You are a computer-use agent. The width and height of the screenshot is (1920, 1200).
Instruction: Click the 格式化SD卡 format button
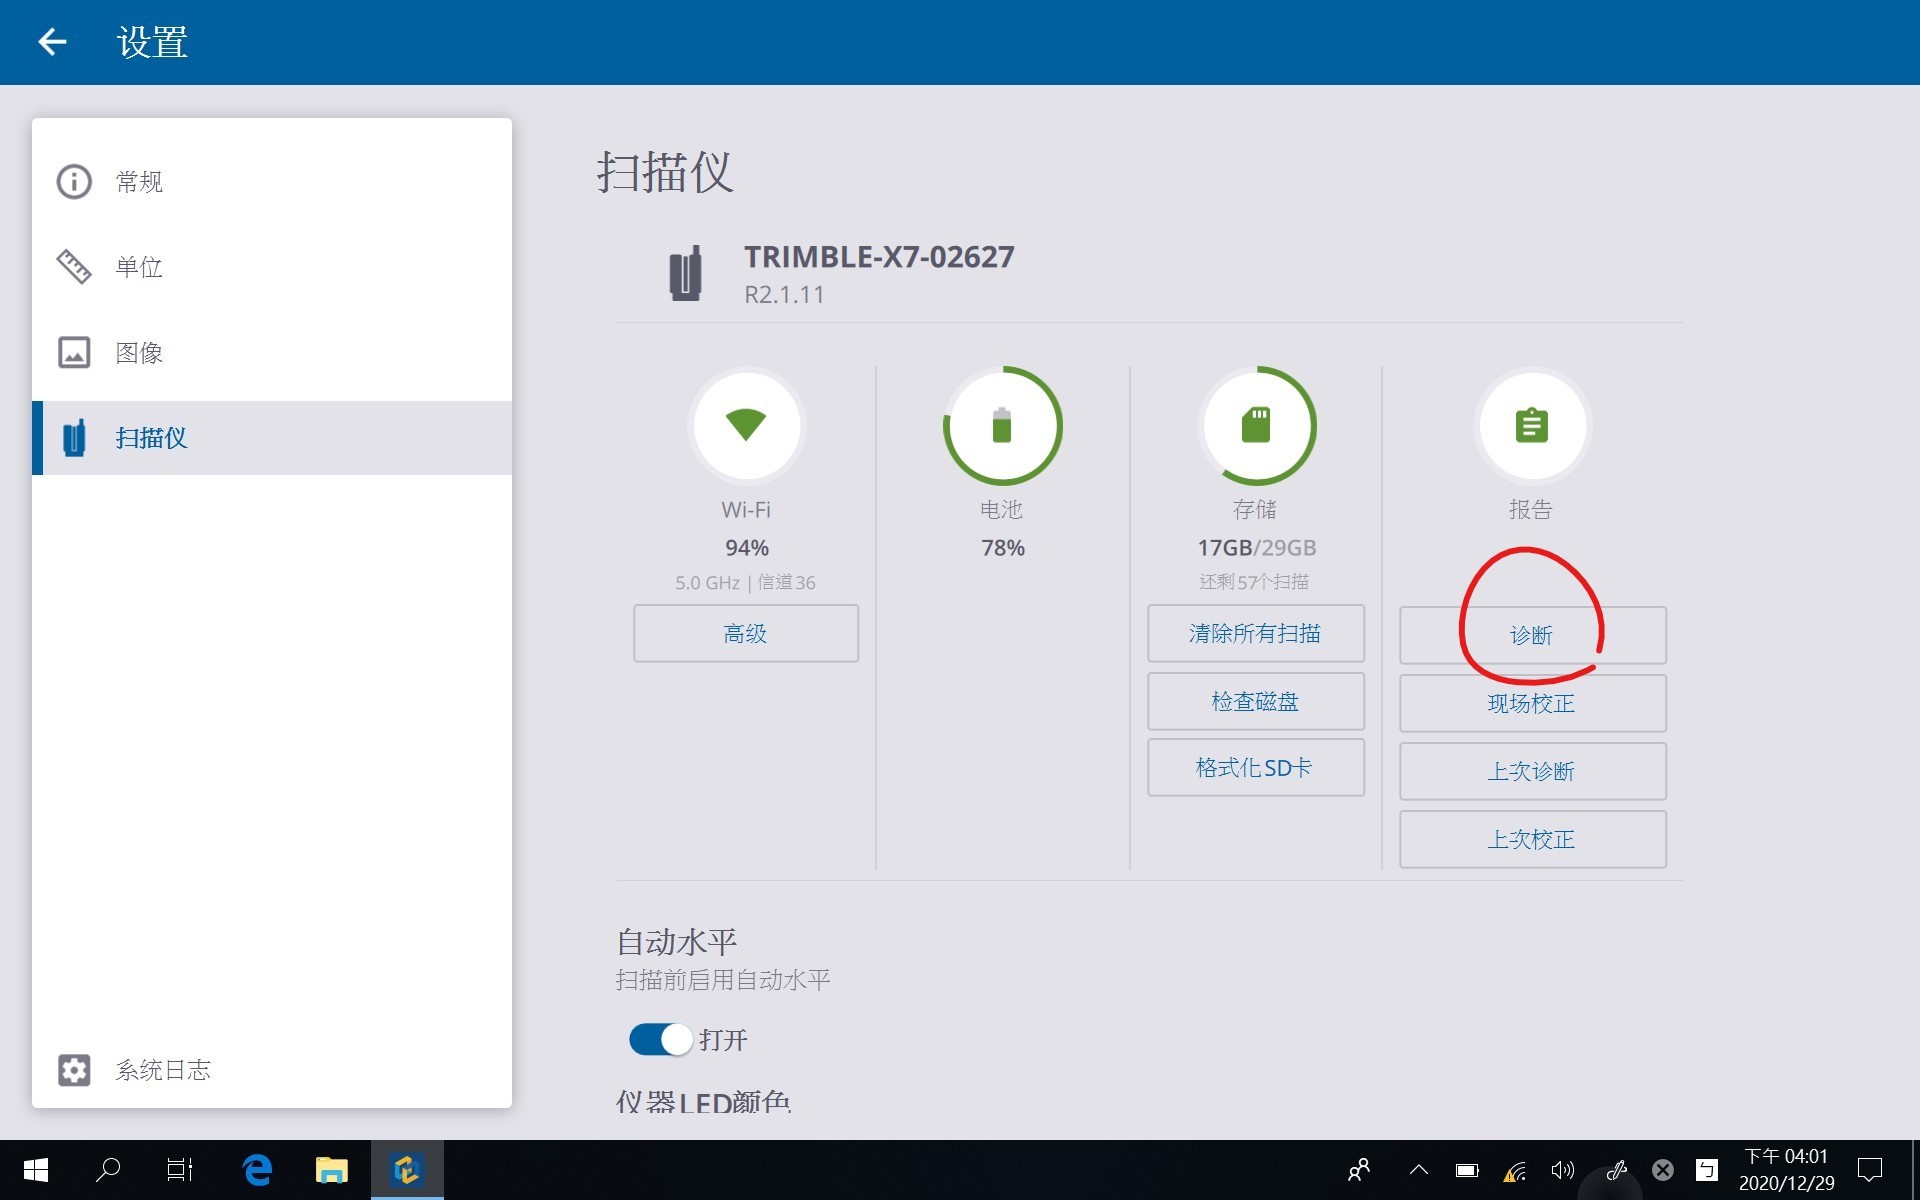click(1256, 768)
